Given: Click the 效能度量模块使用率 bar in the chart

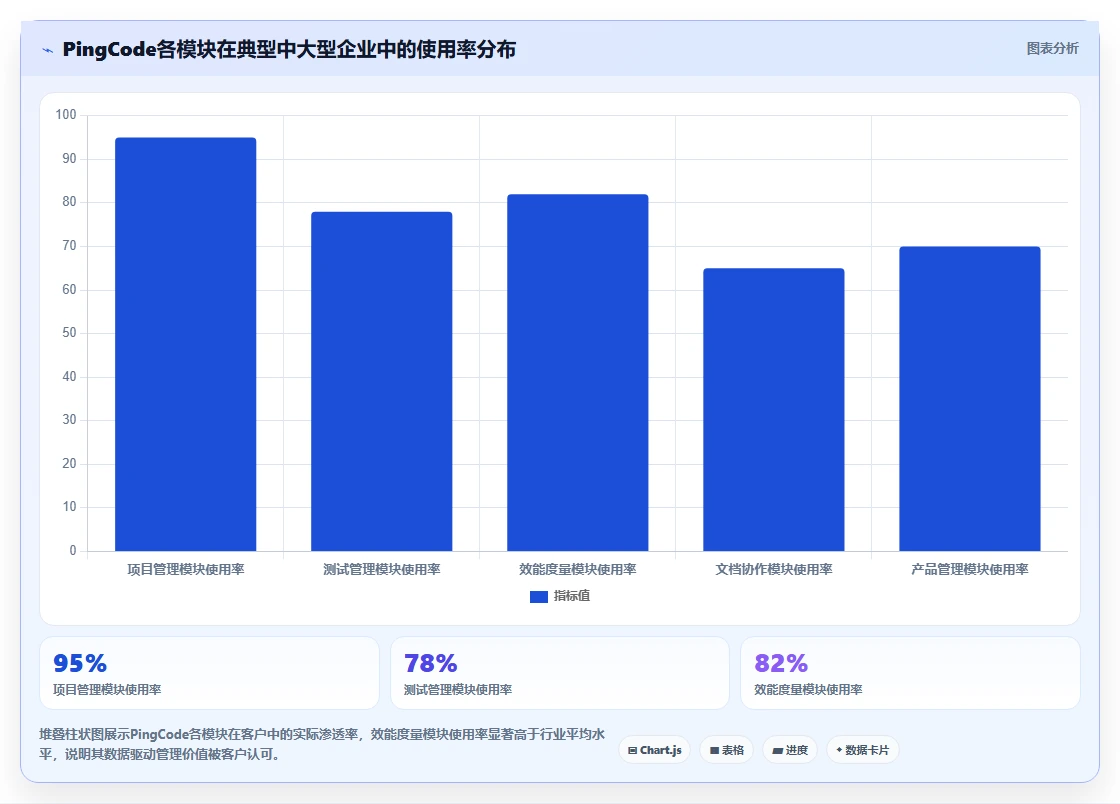Looking at the screenshot, I should pos(578,373).
